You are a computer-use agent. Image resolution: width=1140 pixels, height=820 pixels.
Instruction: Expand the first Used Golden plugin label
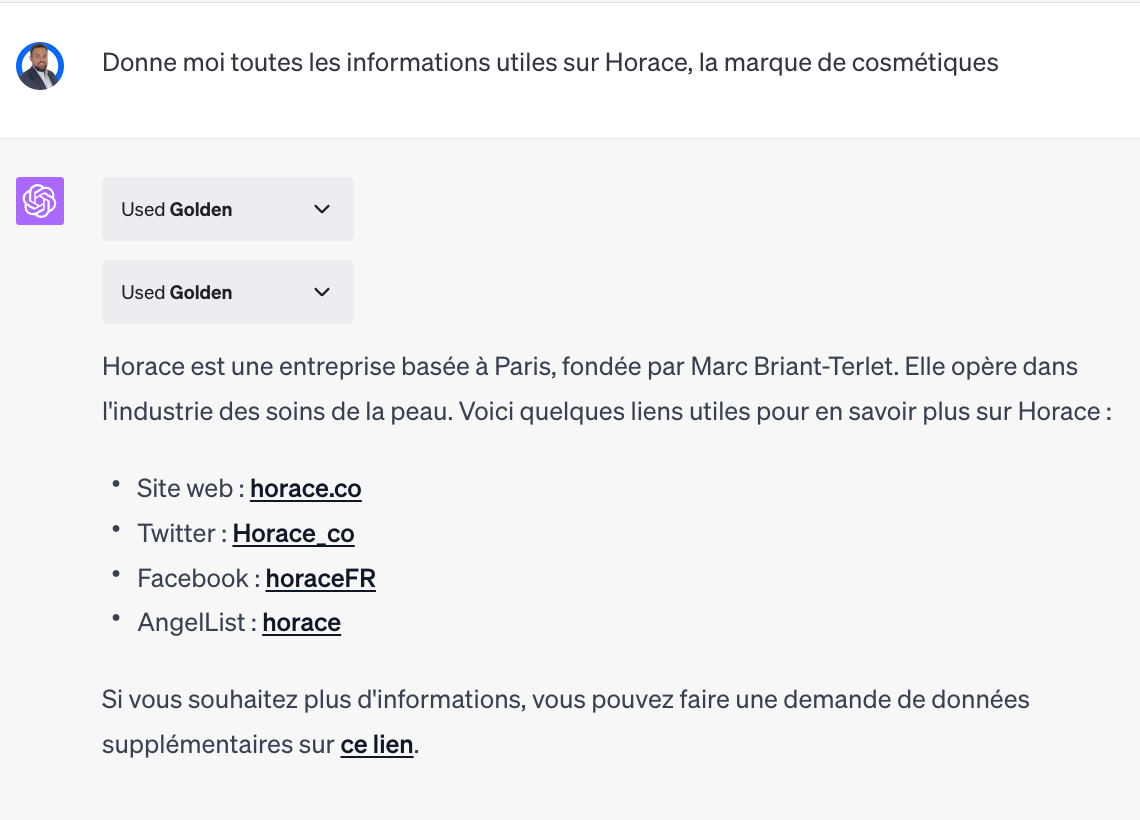(177, 209)
